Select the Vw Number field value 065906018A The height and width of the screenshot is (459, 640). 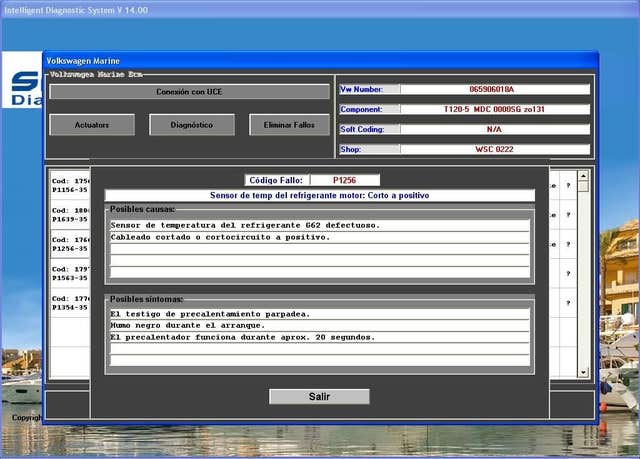(x=494, y=89)
